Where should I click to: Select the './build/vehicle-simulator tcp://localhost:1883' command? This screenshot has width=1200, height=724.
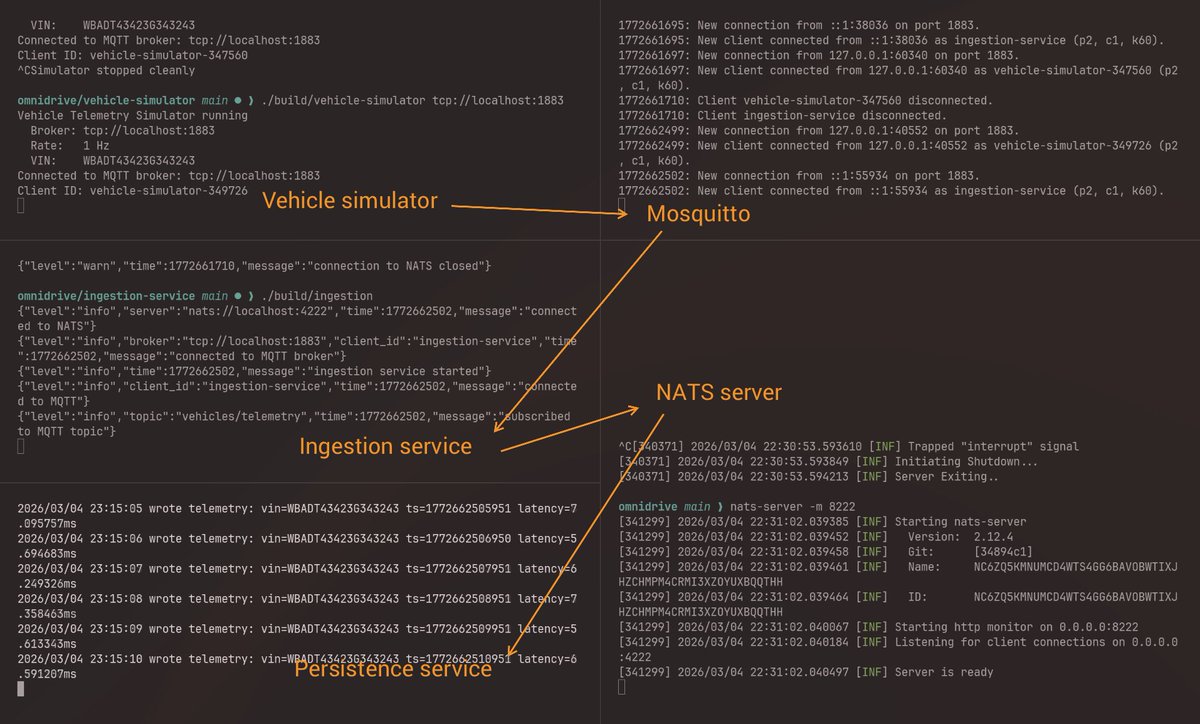412,101
